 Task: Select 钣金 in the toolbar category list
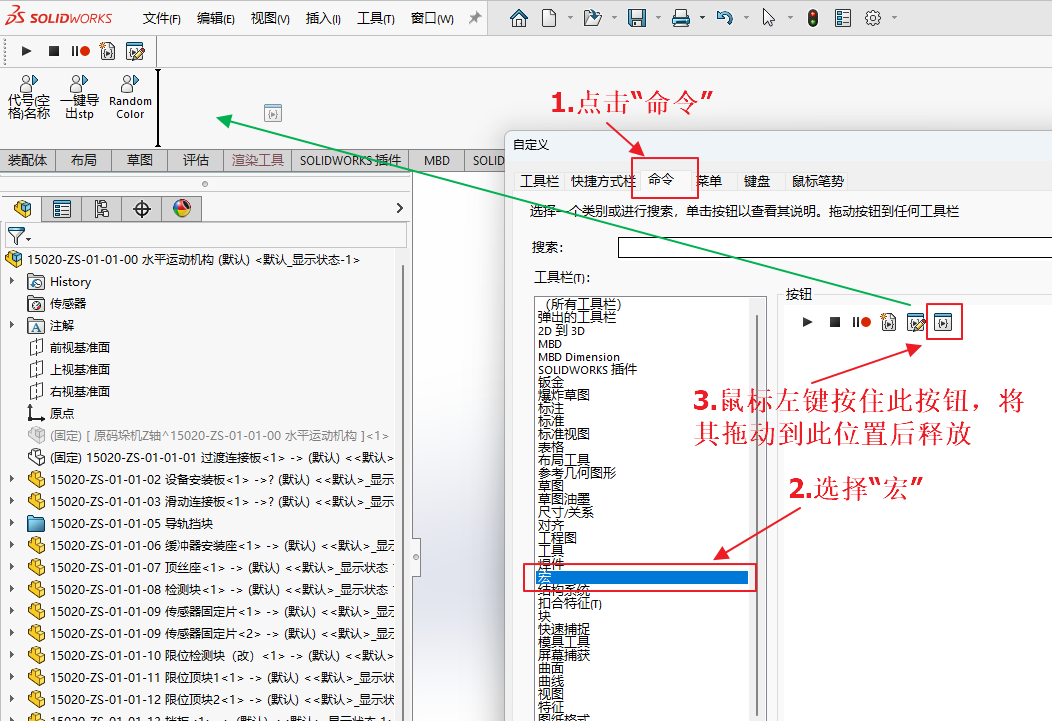[x=551, y=382]
